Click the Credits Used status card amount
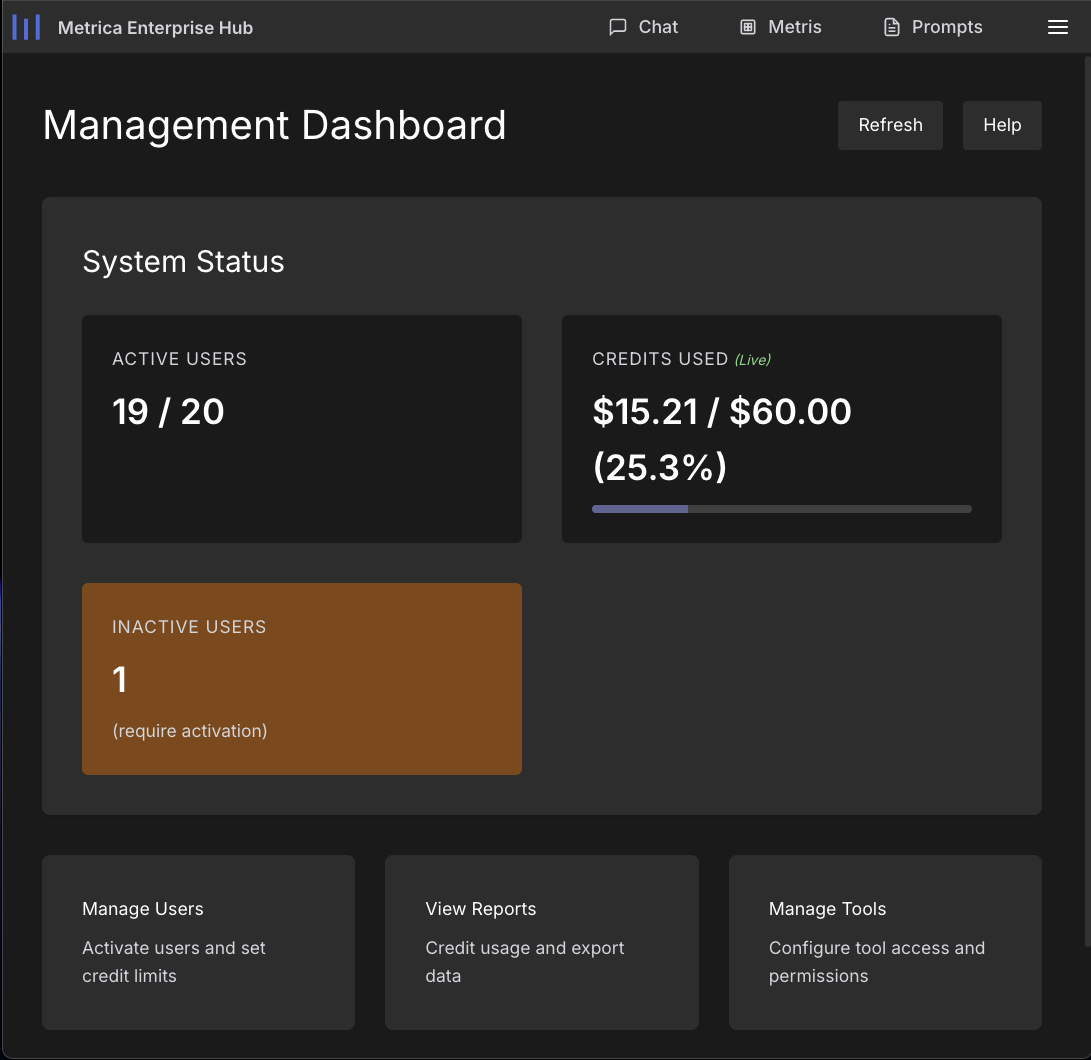 click(722, 411)
